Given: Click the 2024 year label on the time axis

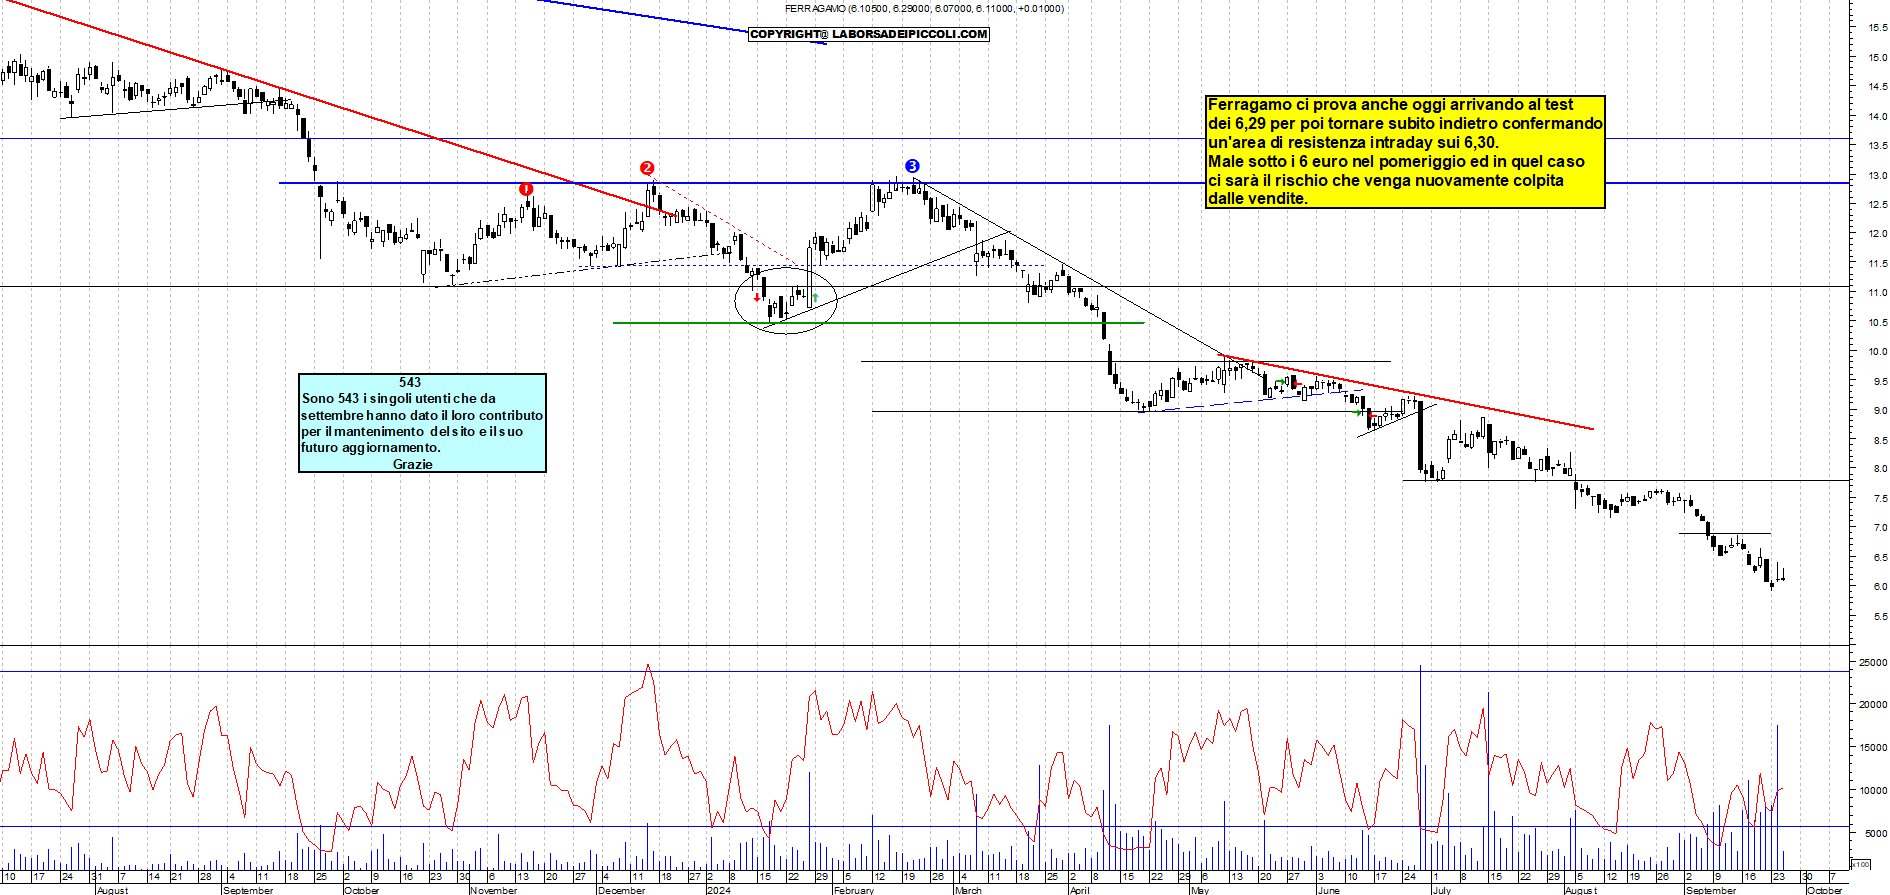Looking at the screenshot, I should point(718,890).
